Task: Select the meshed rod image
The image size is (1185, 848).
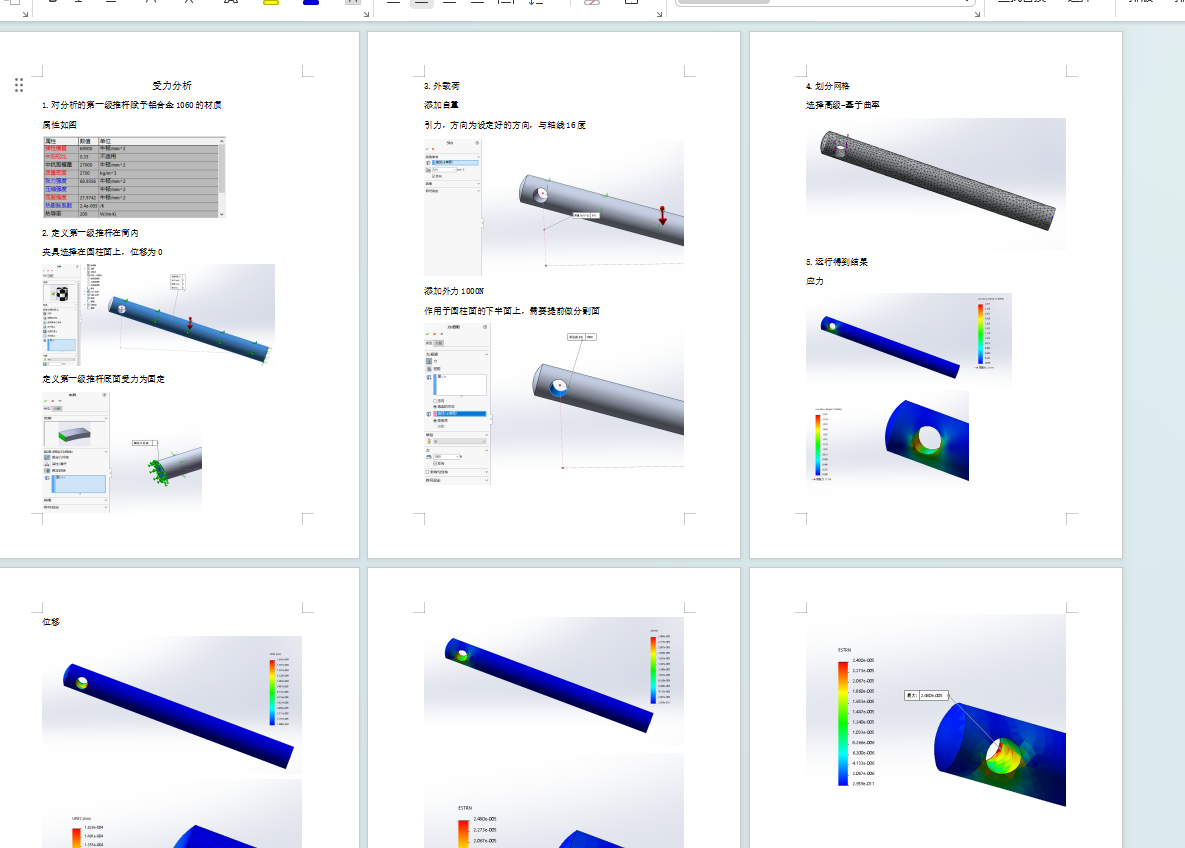Action: tap(936, 184)
